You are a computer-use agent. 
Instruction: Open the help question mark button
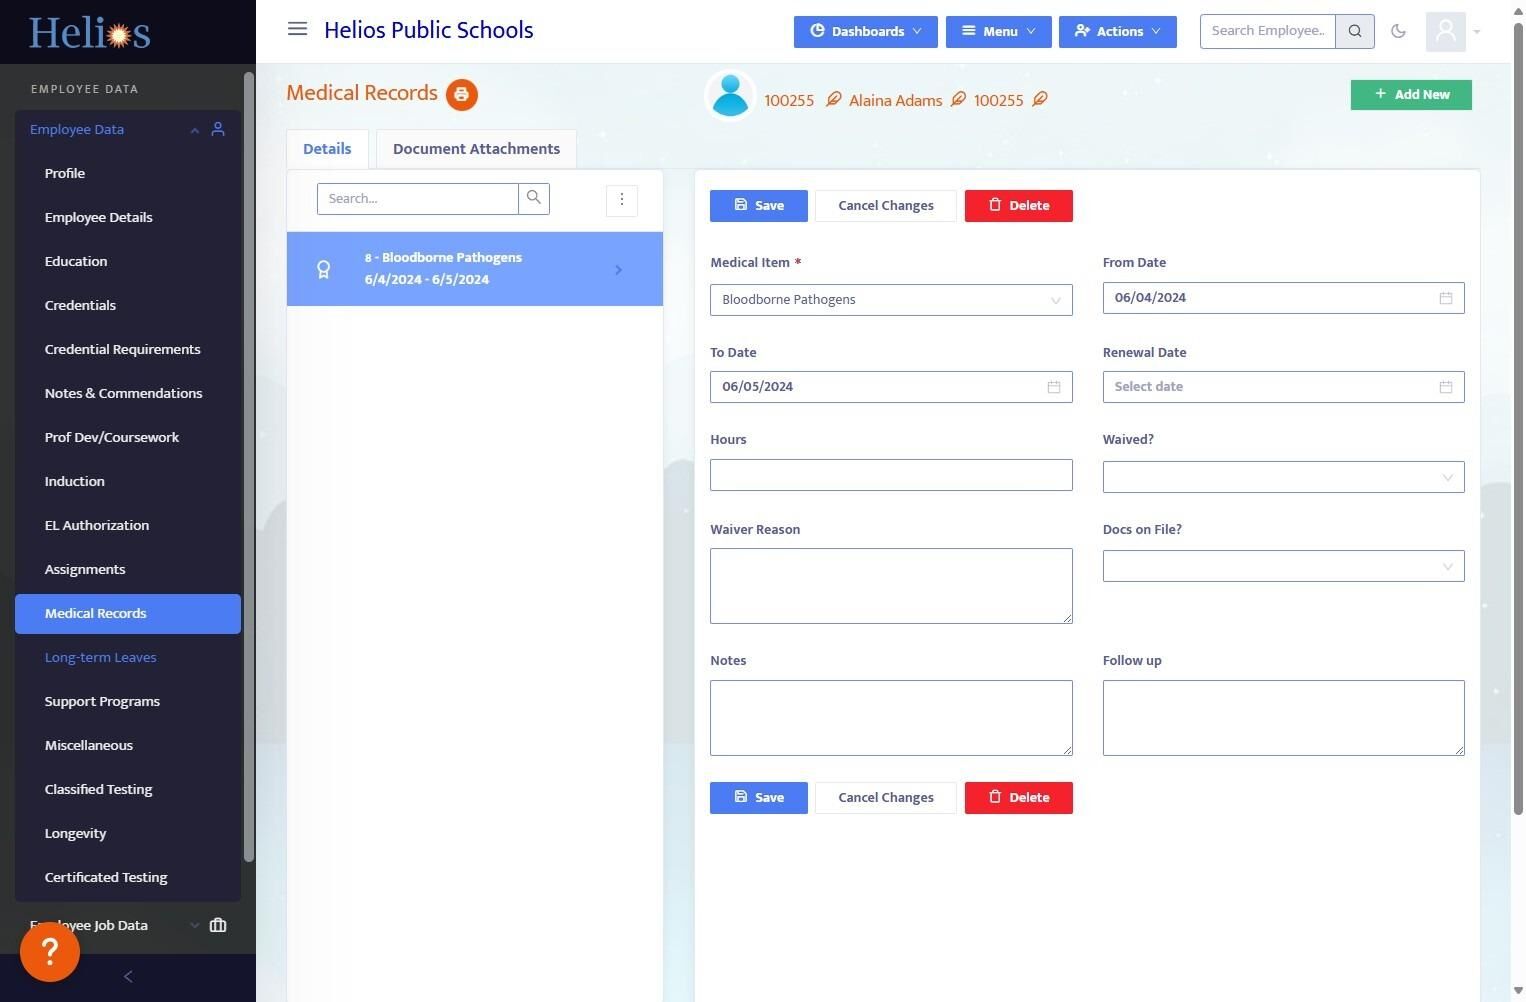50,952
